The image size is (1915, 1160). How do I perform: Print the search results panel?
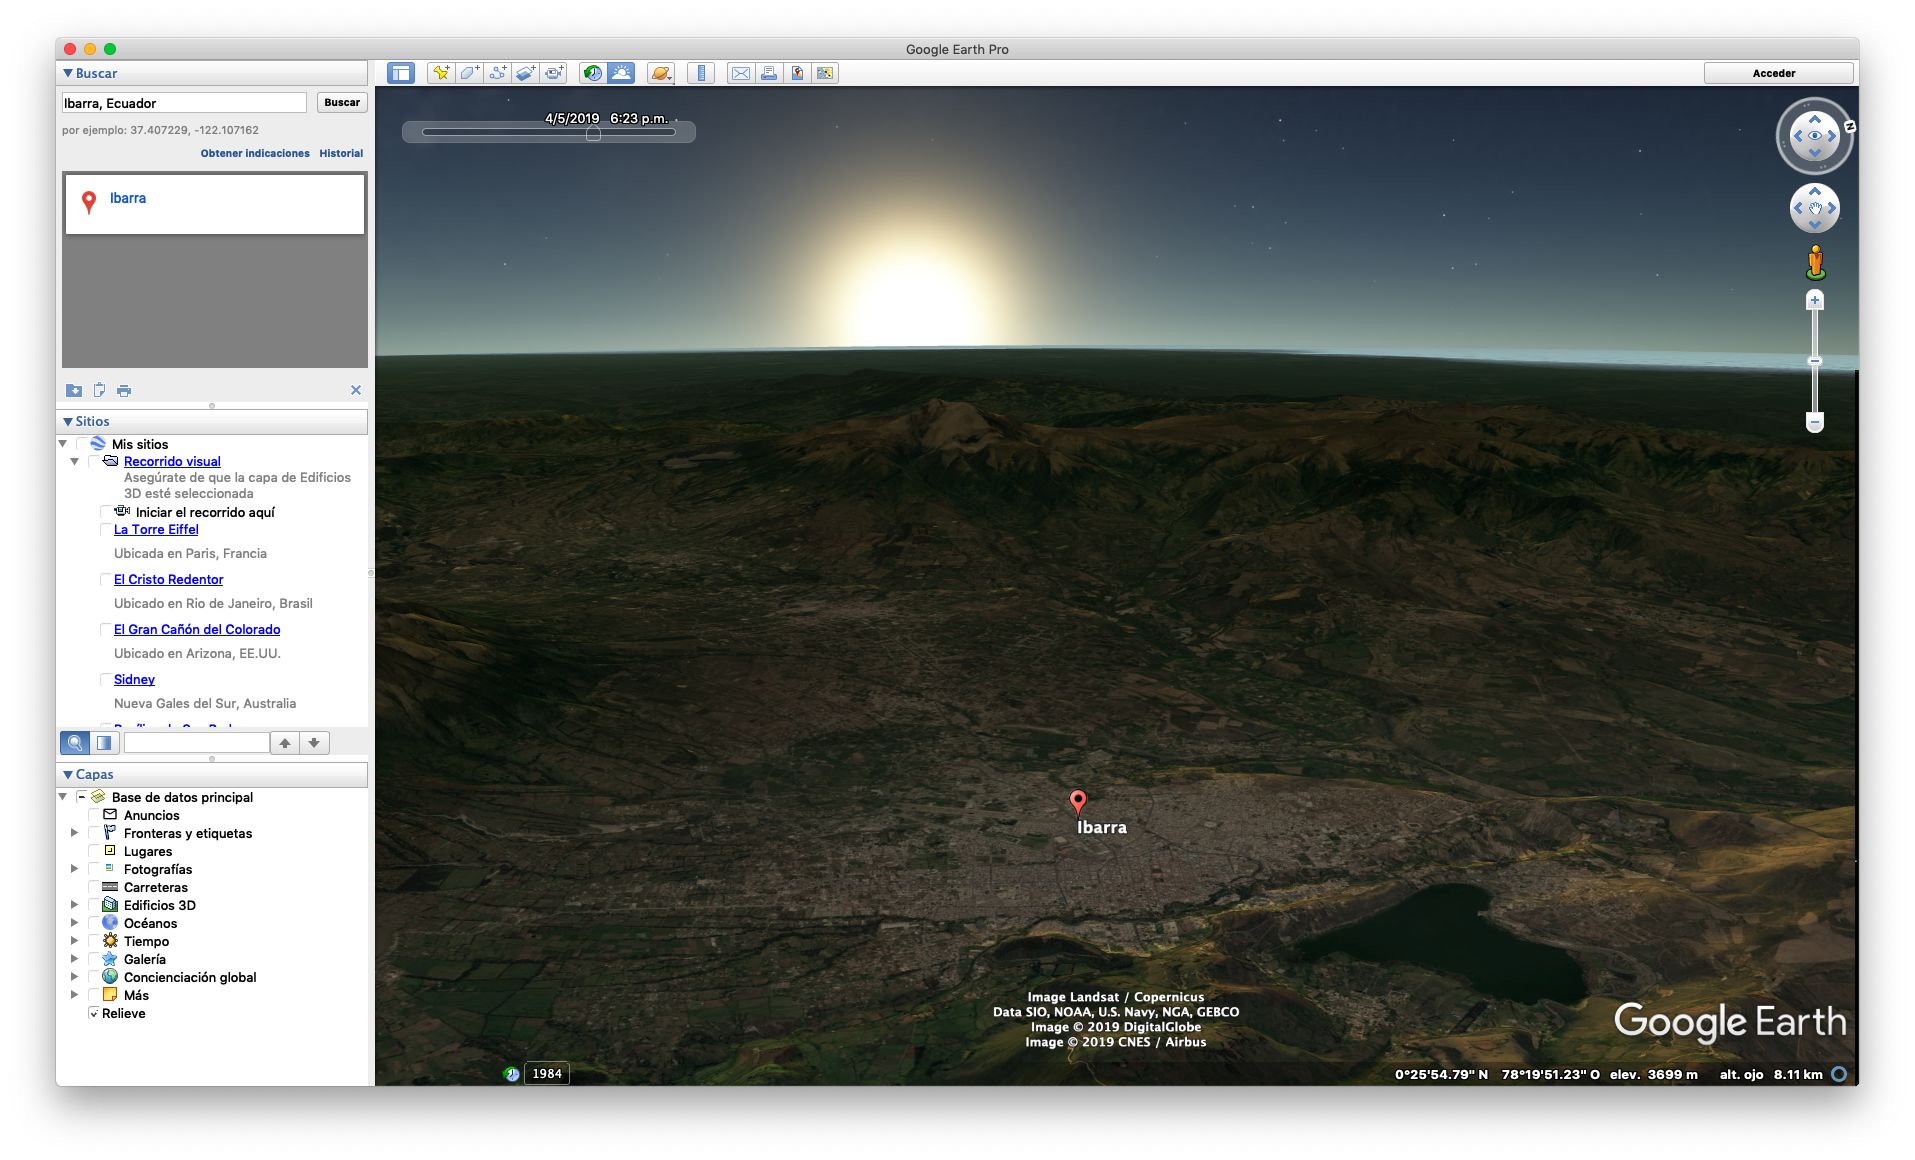pos(124,390)
